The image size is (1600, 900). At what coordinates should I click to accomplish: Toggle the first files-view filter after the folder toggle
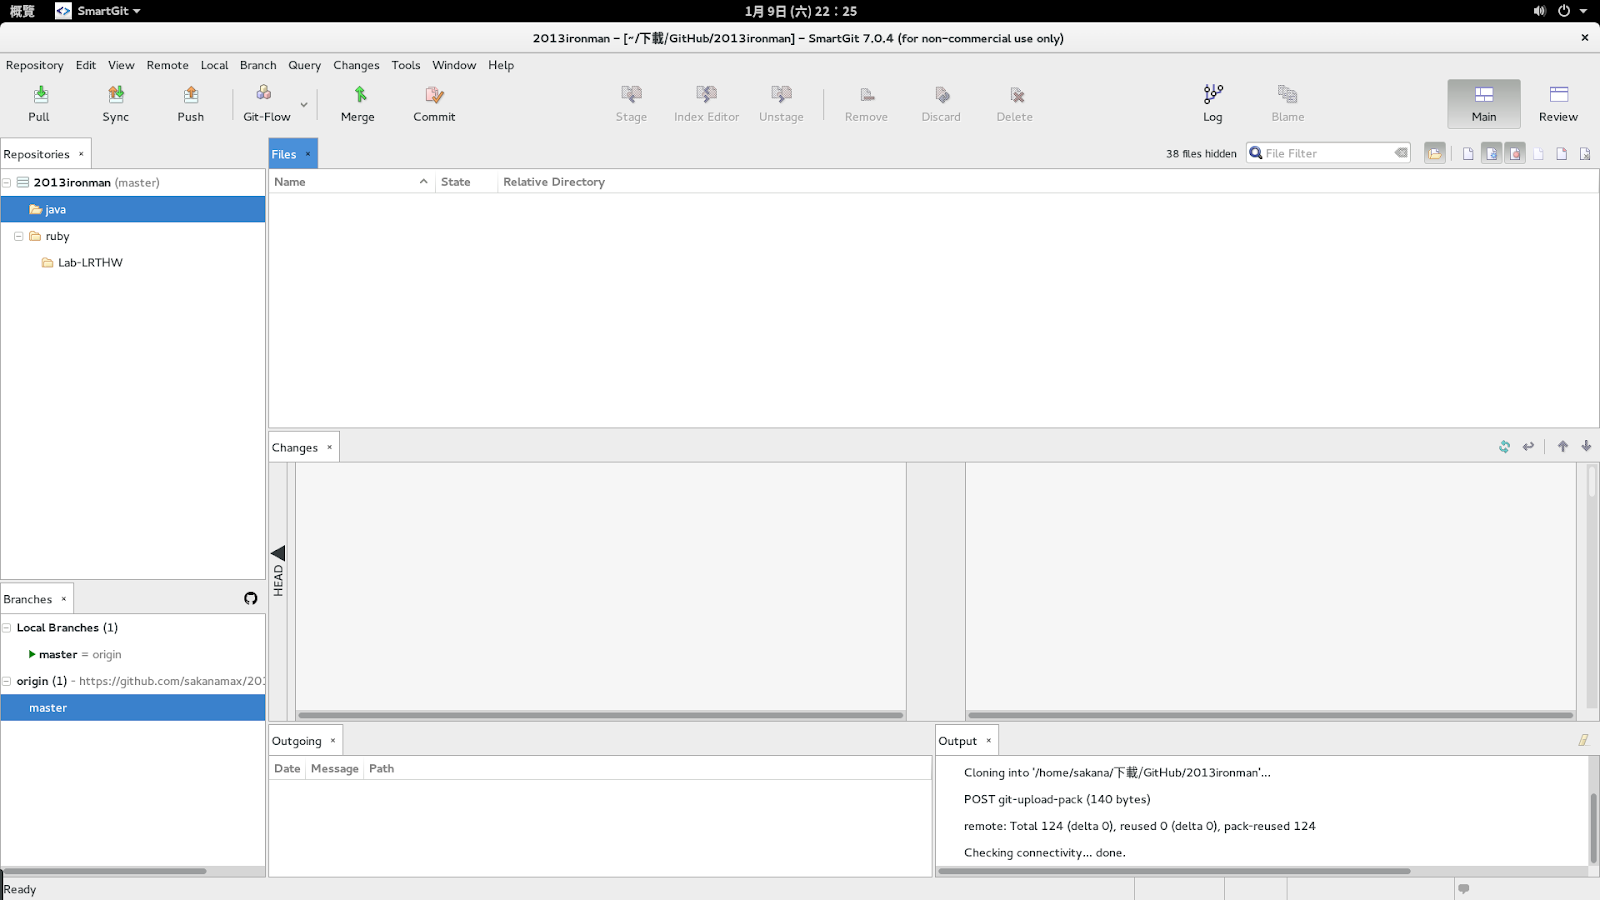[1468, 153]
